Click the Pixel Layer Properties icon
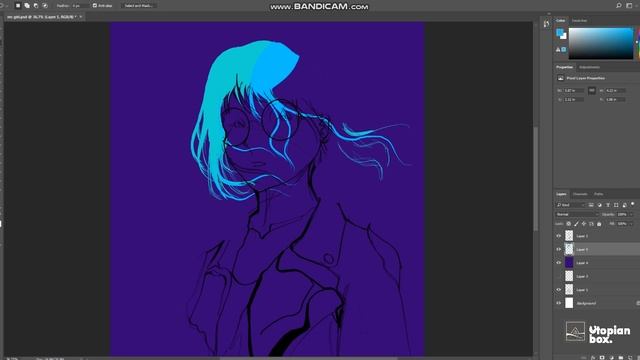The image size is (640, 360). (x=560, y=78)
